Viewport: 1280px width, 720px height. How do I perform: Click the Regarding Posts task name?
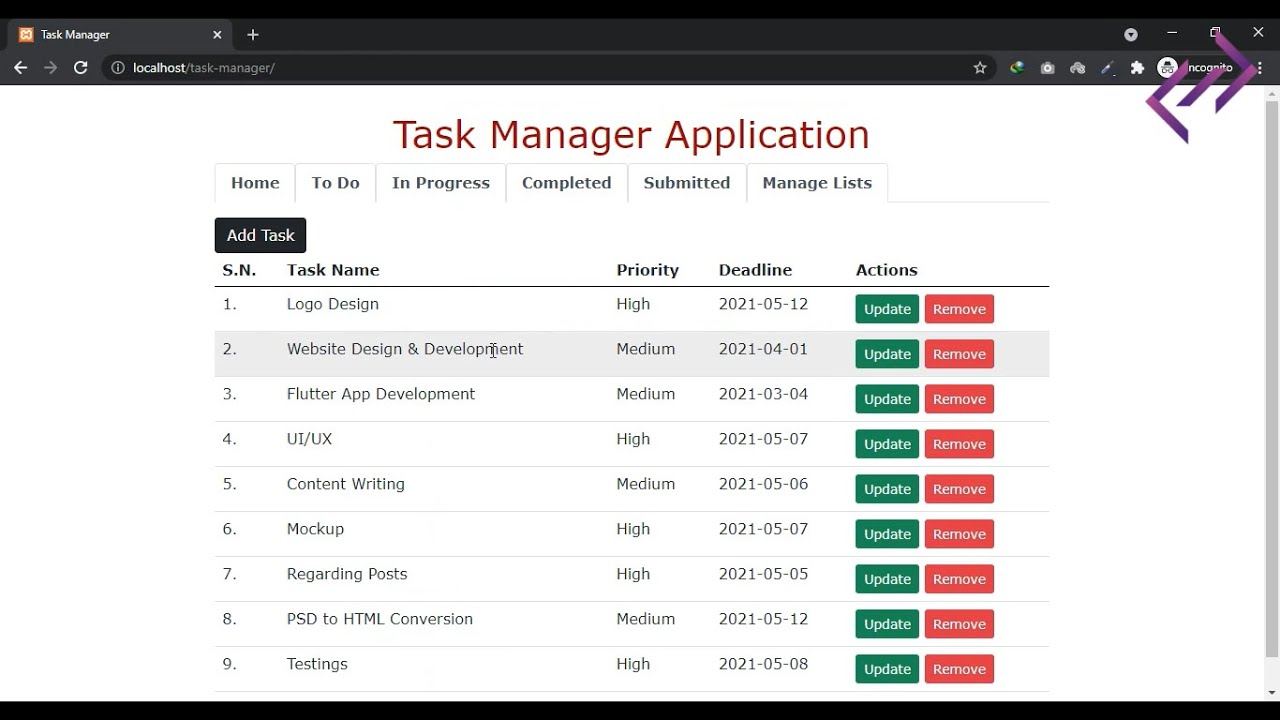347,574
